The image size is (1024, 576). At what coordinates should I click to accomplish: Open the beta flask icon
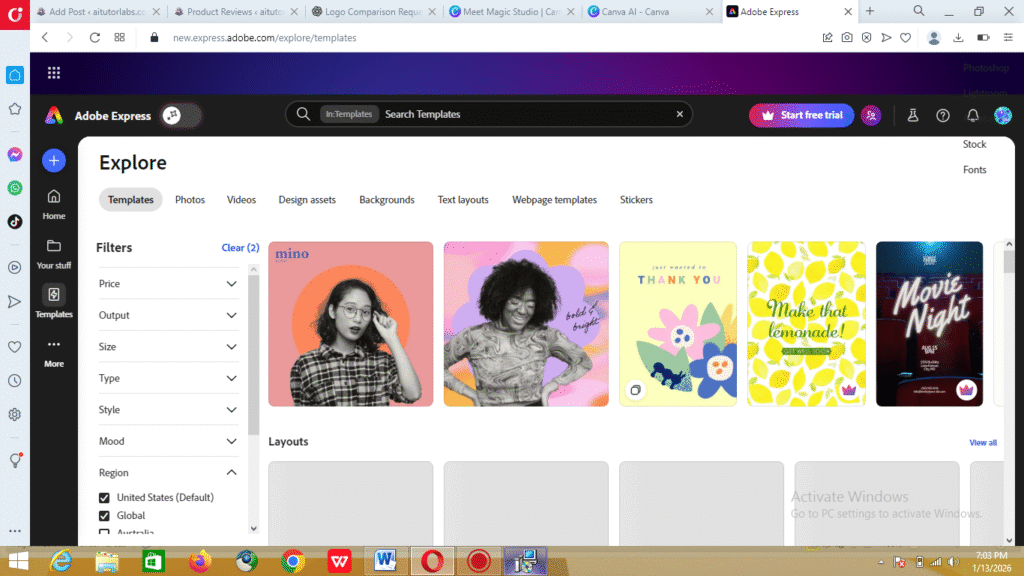912,116
